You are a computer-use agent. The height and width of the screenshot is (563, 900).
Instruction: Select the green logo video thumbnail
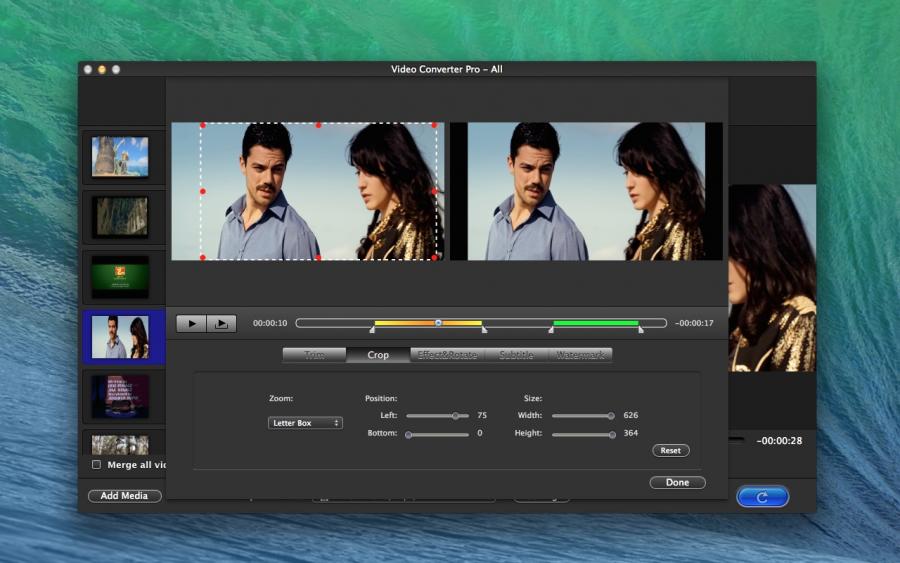[x=121, y=277]
